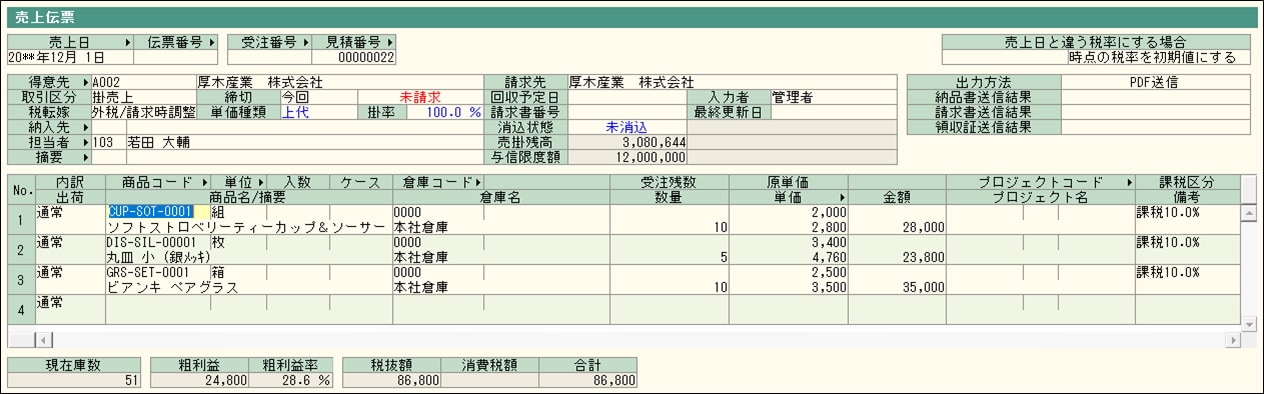Click the 合計 total 86,800

point(587,380)
